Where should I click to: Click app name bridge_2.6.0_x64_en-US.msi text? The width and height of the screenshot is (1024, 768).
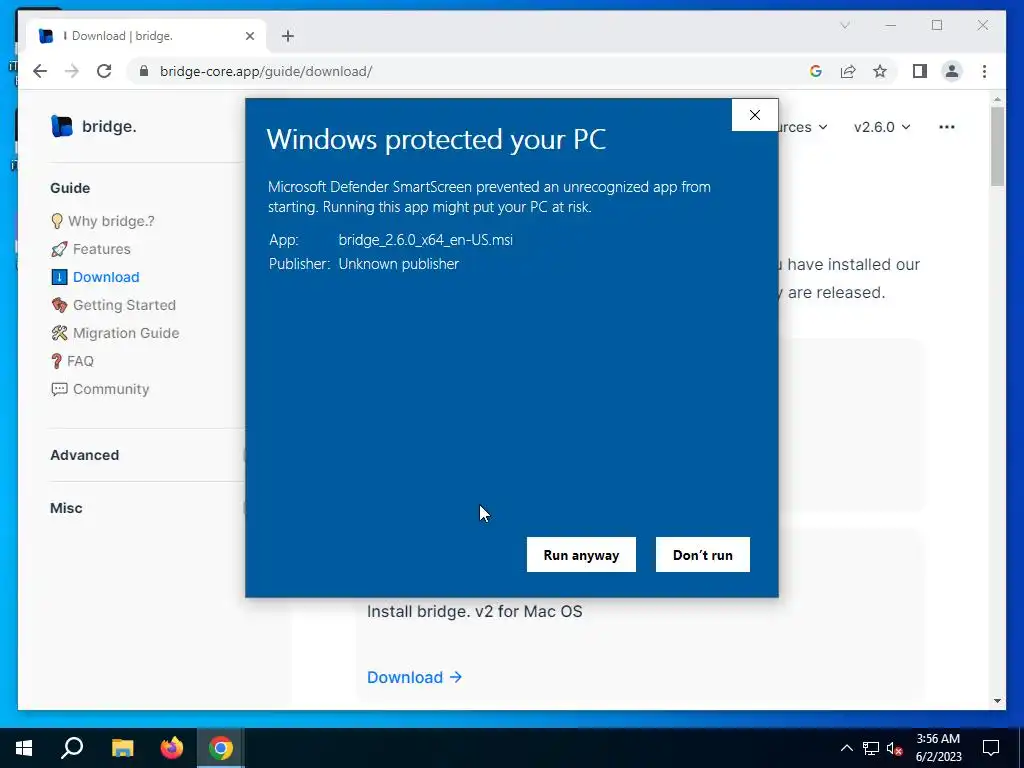click(425, 240)
